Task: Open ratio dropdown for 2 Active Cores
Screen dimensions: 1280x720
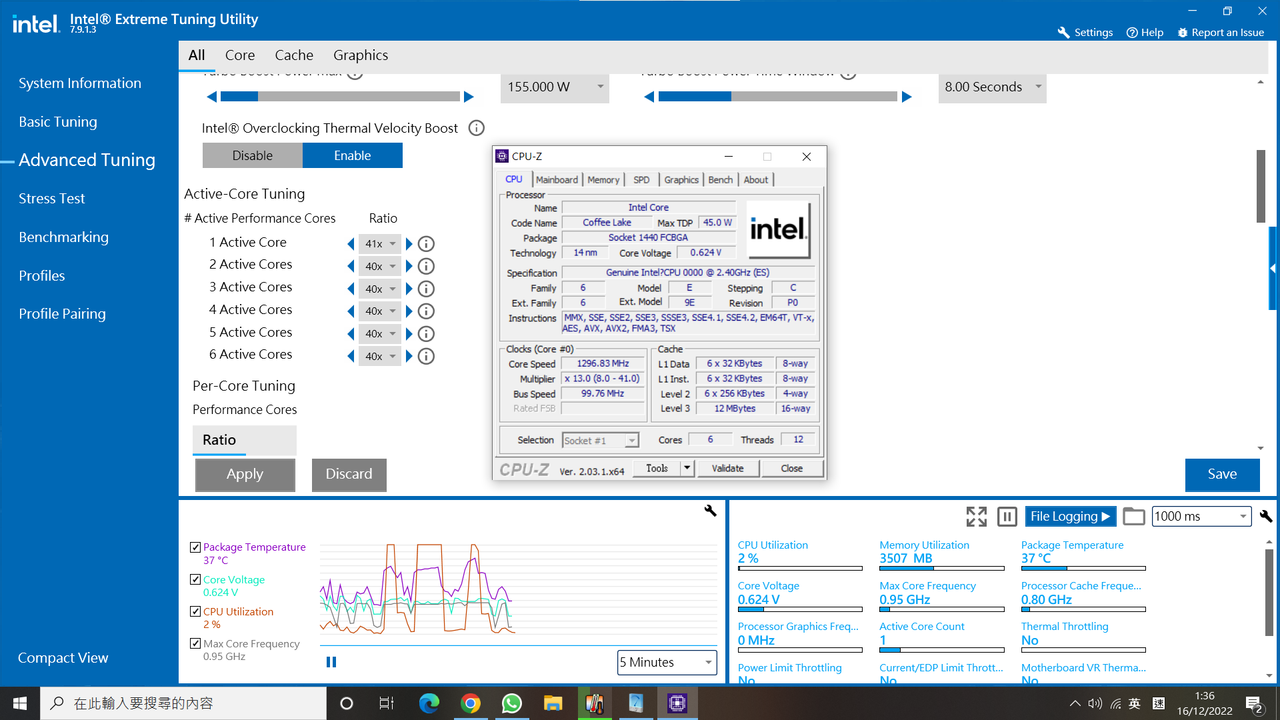Action: (380, 266)
